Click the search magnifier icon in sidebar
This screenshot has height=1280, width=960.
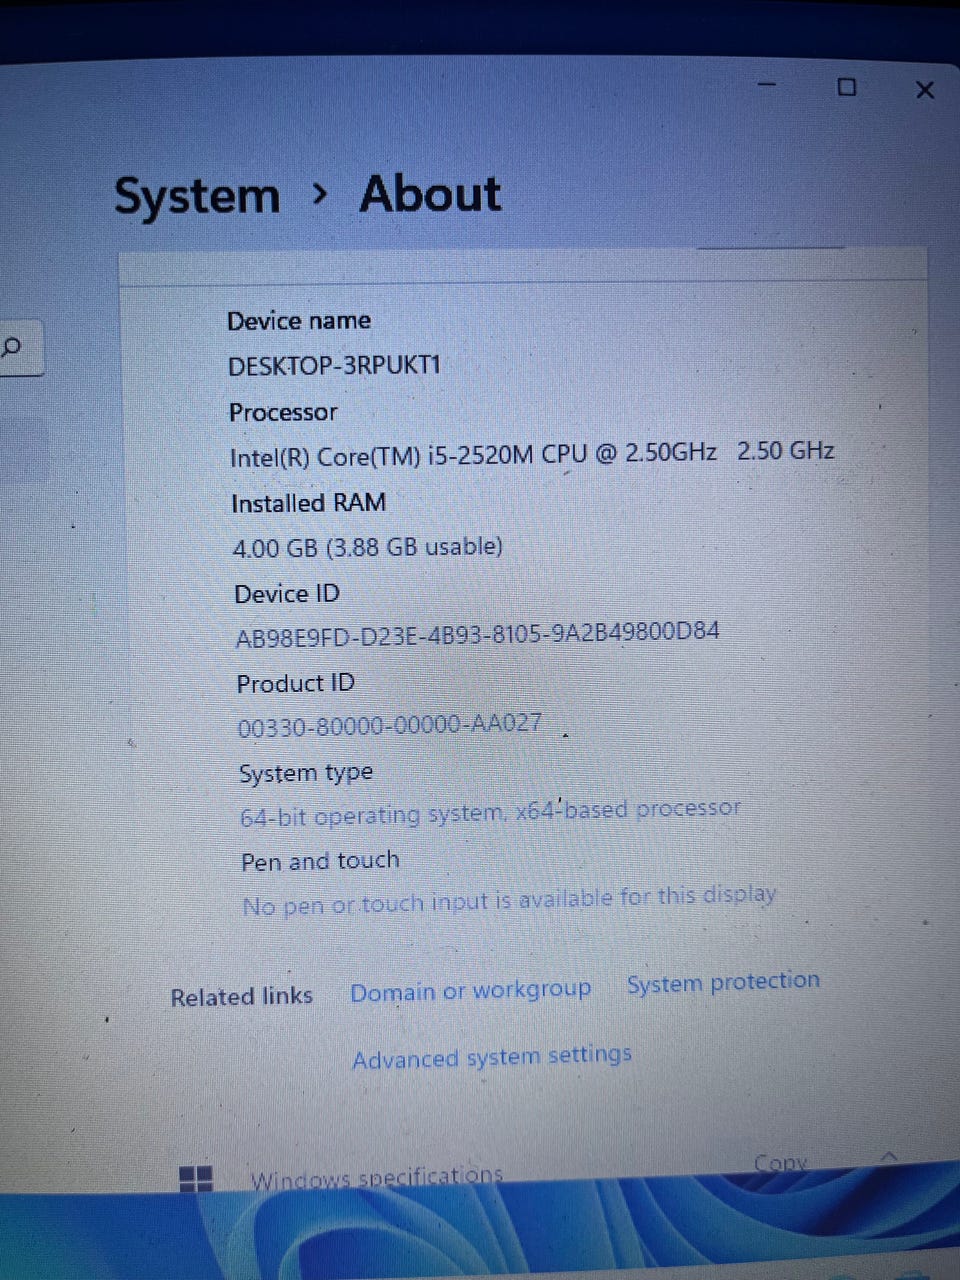[x=11, y=348]
